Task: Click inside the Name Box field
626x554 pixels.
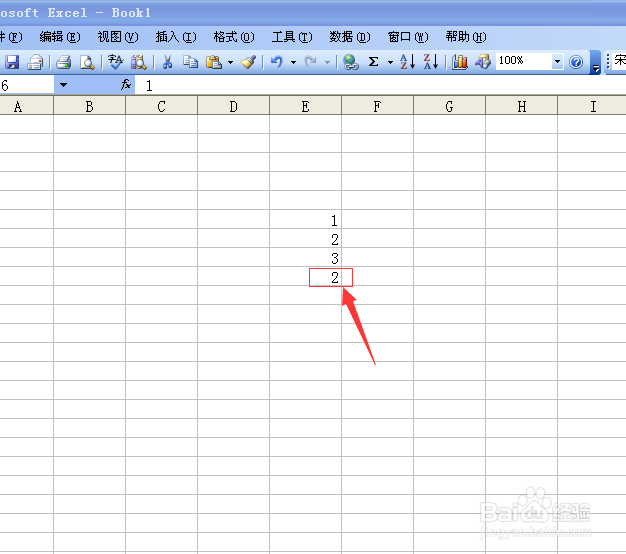Action: (x=27, y=85)
